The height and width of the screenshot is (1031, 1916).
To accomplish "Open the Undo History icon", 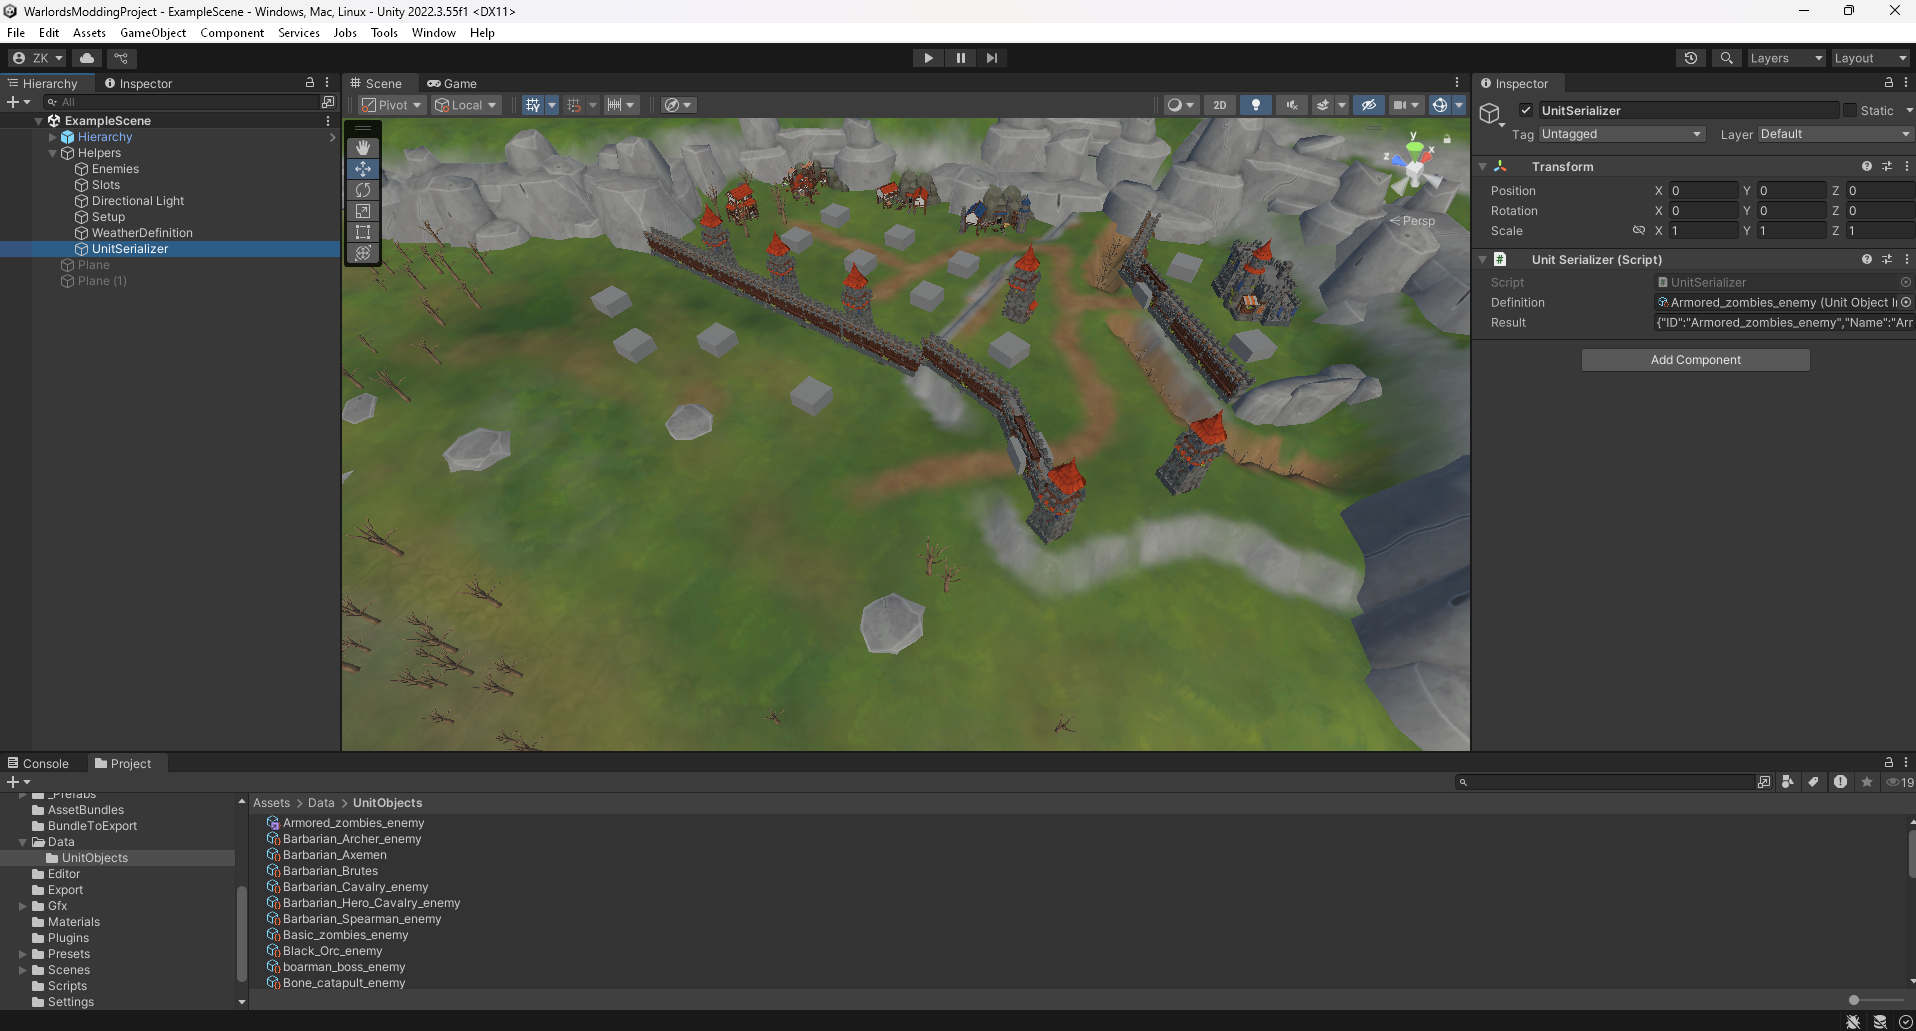I will [x=1690, y=58].
